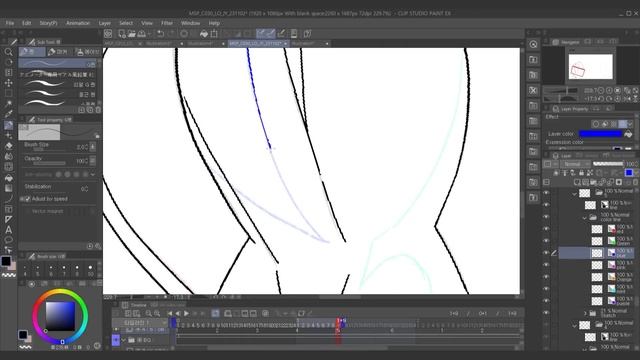This screenshot has height=360, width=640.
Task: Collapse the BG folder in timeline
Action: click(x=123, y=340)
